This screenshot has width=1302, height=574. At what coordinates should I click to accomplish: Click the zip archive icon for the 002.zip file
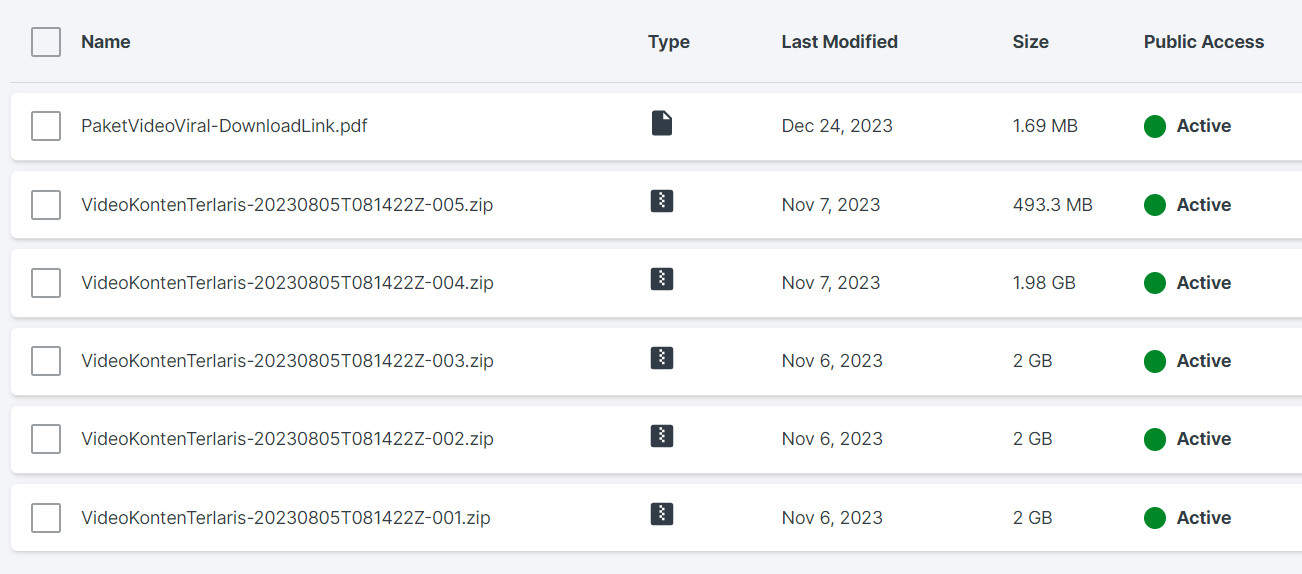point(662,436)
